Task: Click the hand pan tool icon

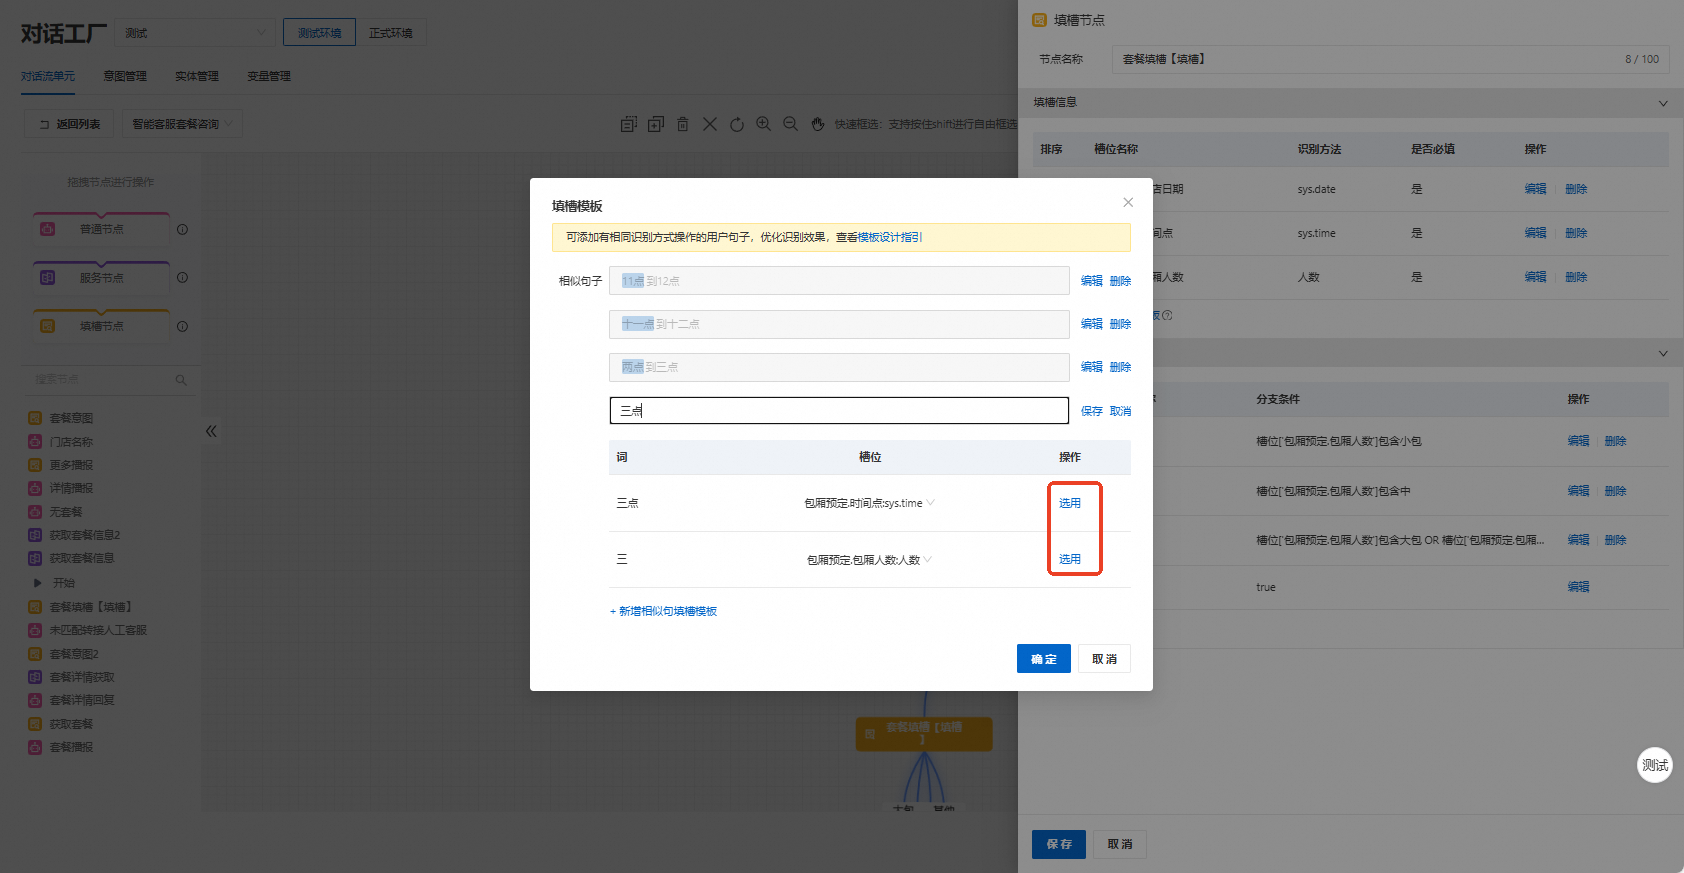Action: 818,124
